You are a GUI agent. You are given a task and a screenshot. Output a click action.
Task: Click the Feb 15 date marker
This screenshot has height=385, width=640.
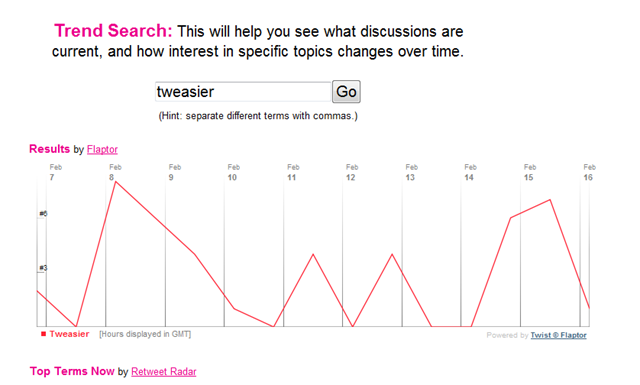pos(530,172)
